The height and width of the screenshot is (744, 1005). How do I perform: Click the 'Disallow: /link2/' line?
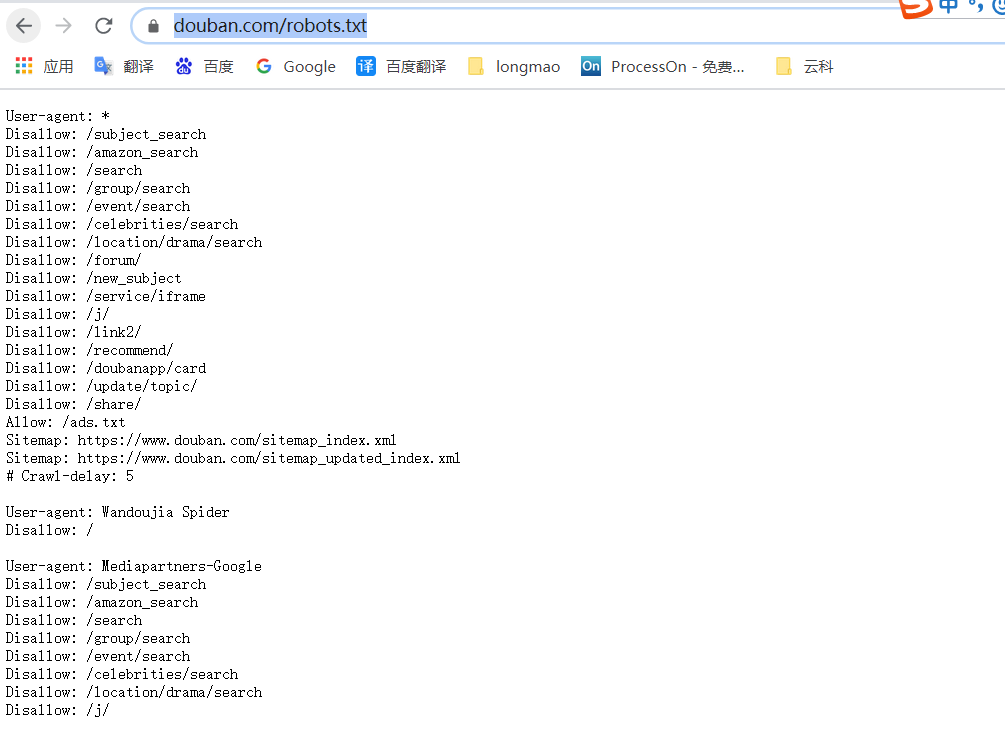point(73,332)
